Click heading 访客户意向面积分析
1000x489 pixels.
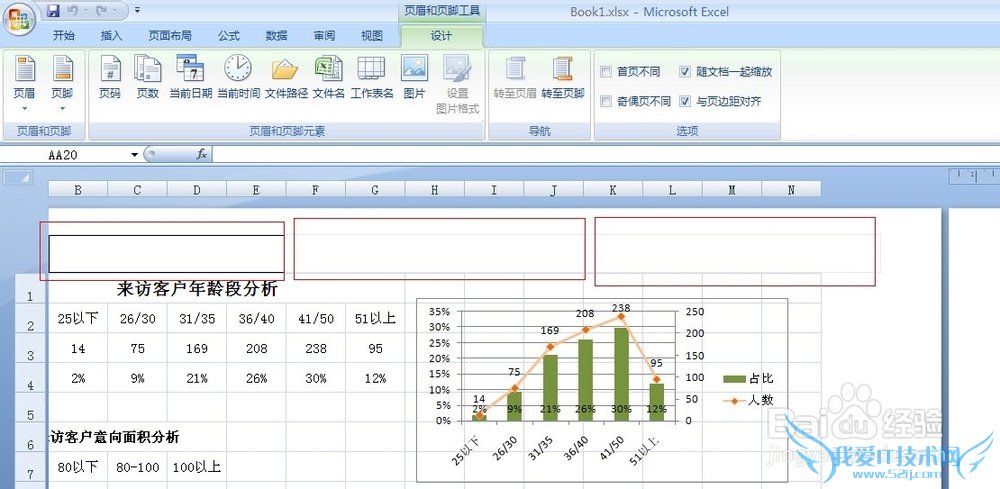[115, 437]
